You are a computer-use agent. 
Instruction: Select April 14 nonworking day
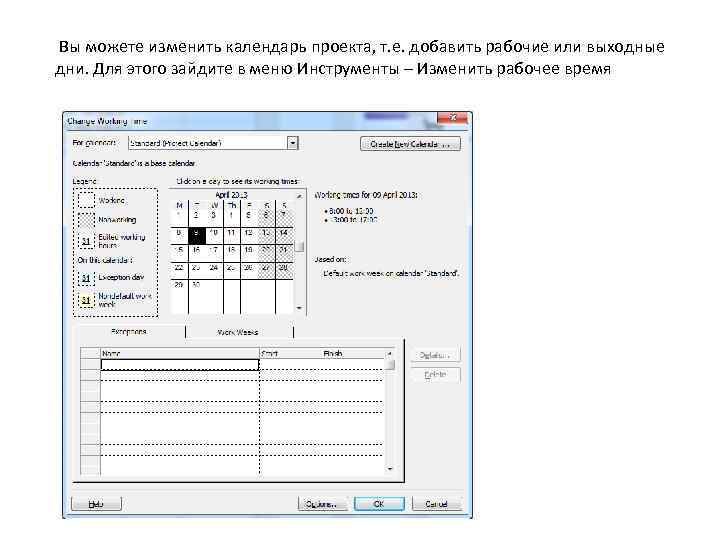284,236
